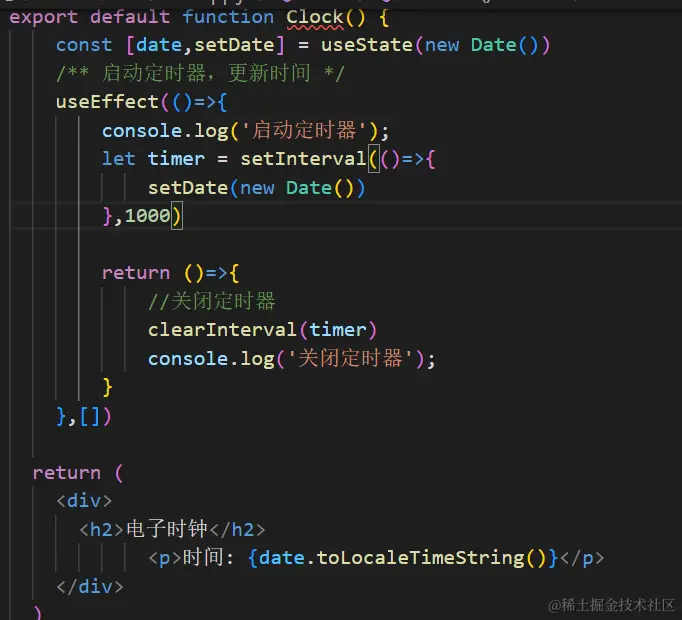Click timer argument in clearInterval
Screen dimensions: 682x620
[338, 330]
